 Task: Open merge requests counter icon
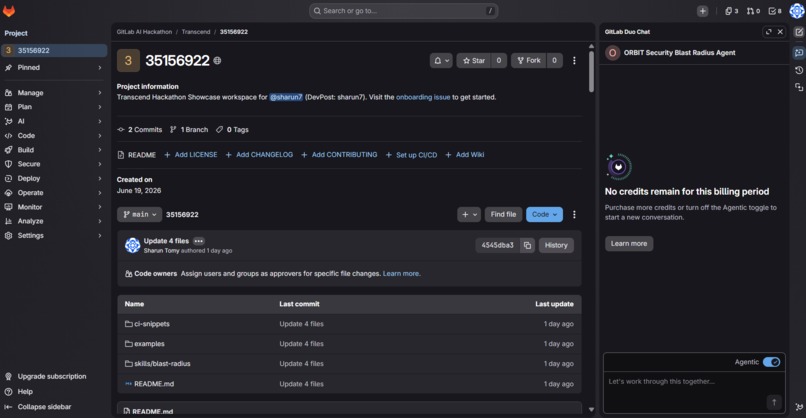click(x=753, y=11)
